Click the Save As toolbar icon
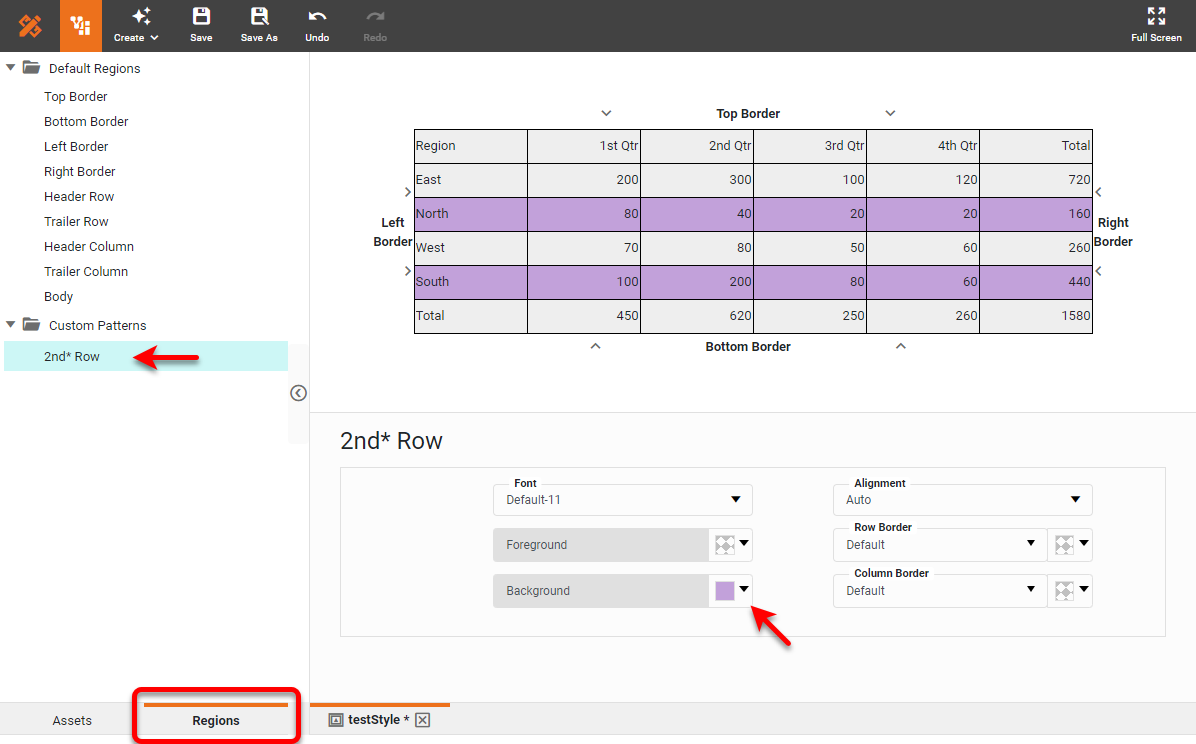Screen dimensions: 1196x744 tap(259, 25)
